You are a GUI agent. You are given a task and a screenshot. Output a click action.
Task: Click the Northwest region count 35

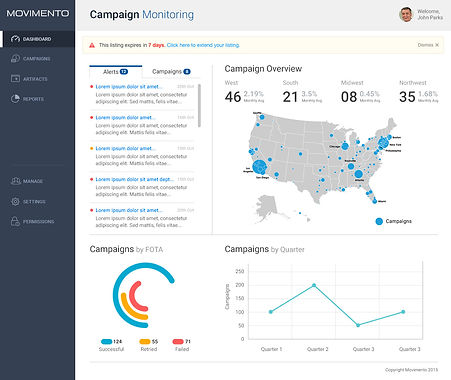click(407, 97)
